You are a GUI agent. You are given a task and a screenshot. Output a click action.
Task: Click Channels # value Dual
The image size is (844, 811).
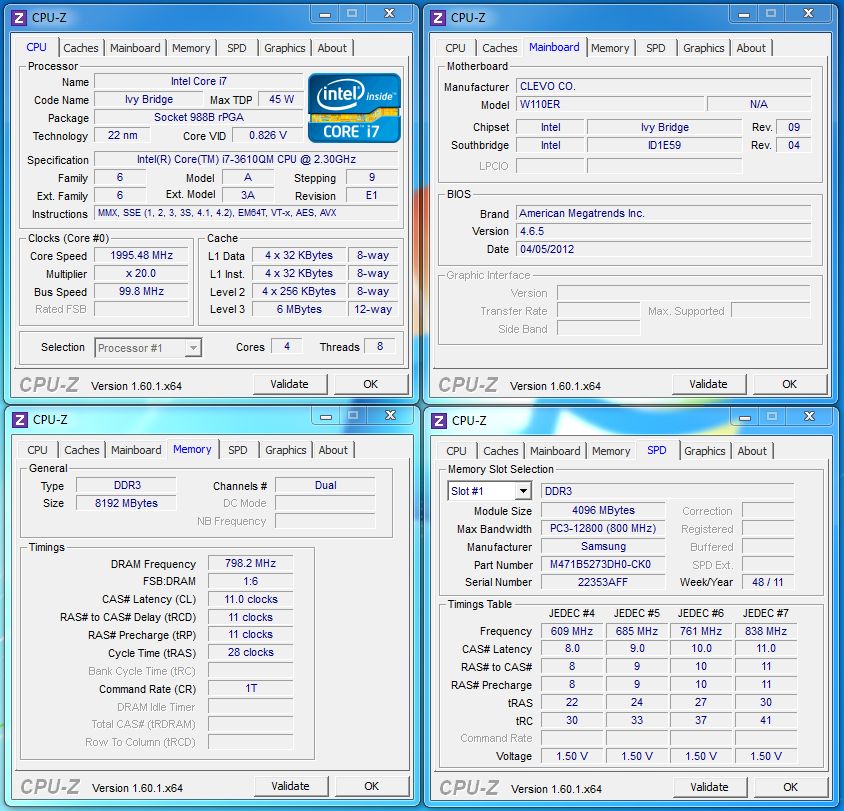[326, 485]
